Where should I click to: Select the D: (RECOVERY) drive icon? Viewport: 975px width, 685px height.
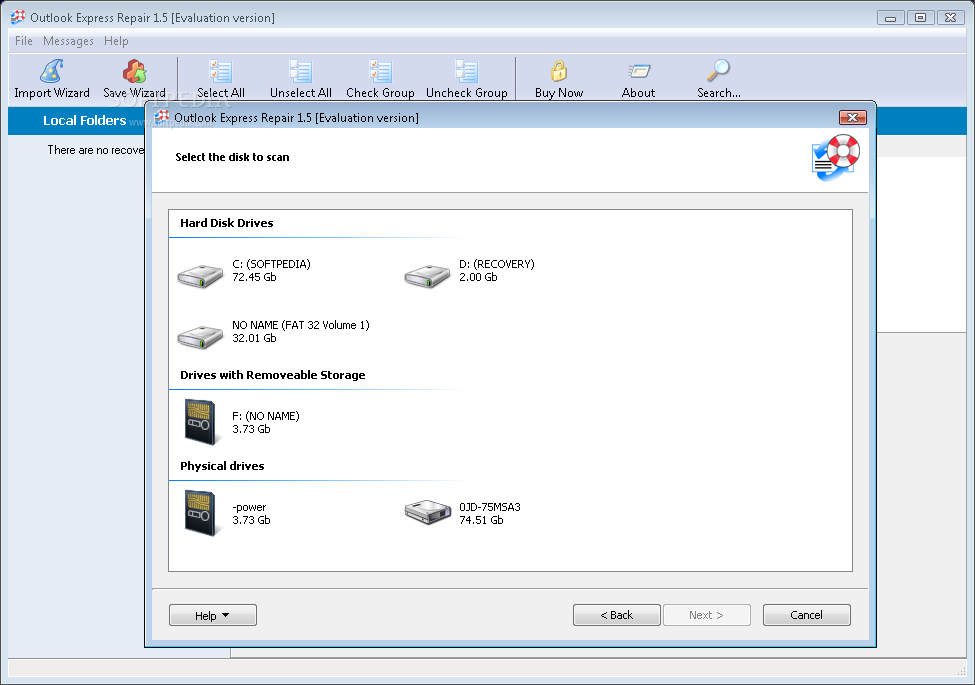(427, 276)
